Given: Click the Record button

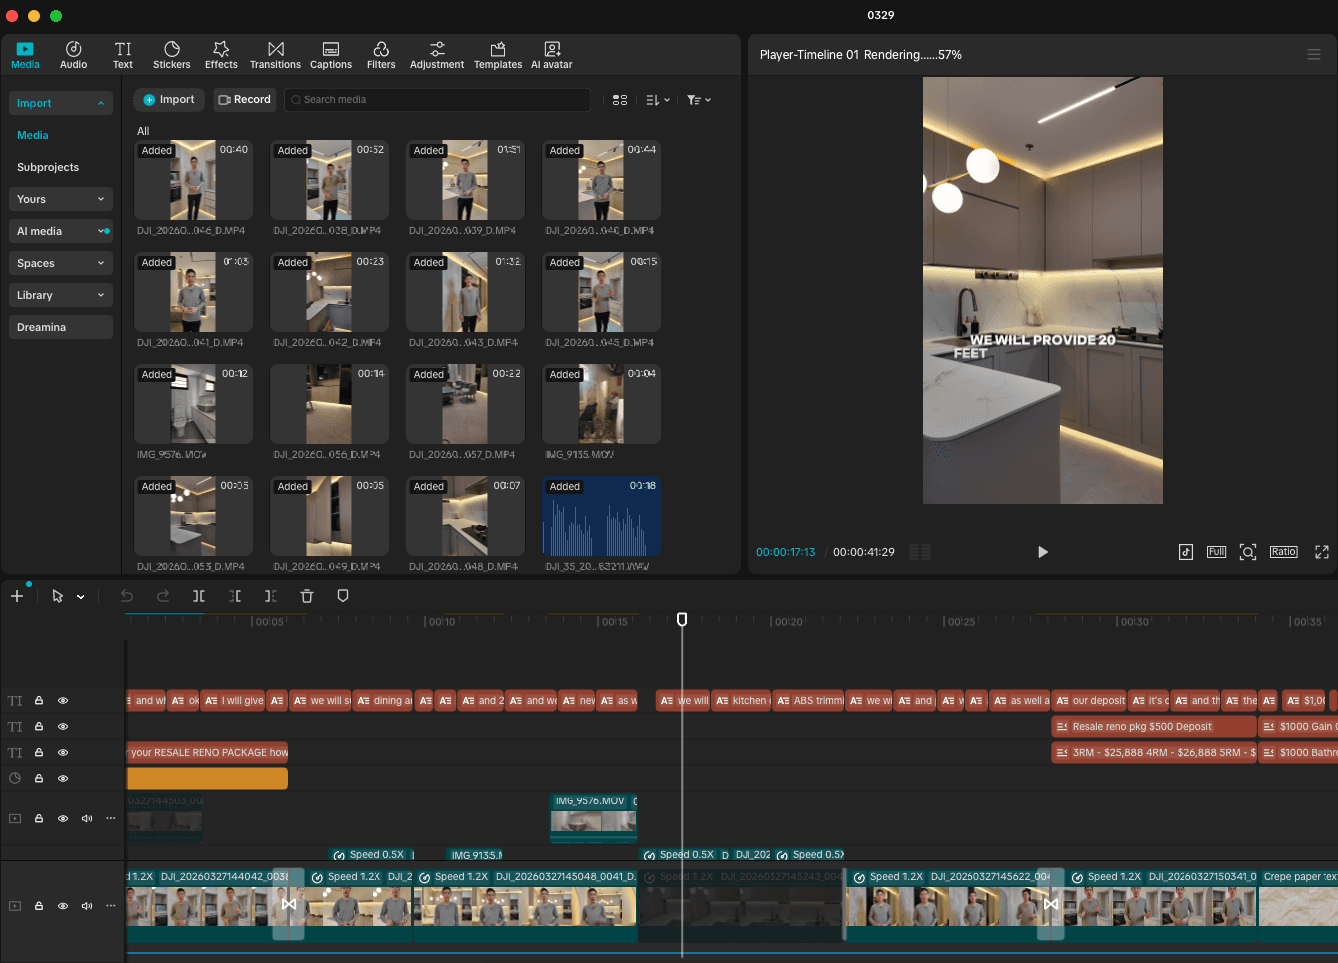Looking at the screenshot, I should [x=245, y=100].
